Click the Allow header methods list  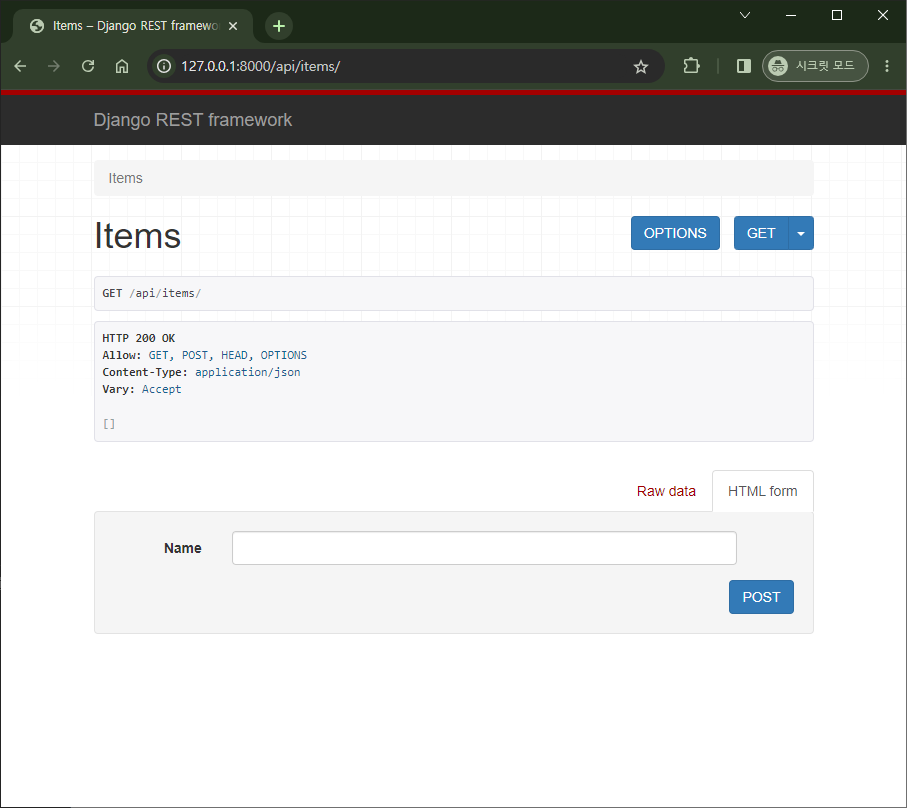228,355
